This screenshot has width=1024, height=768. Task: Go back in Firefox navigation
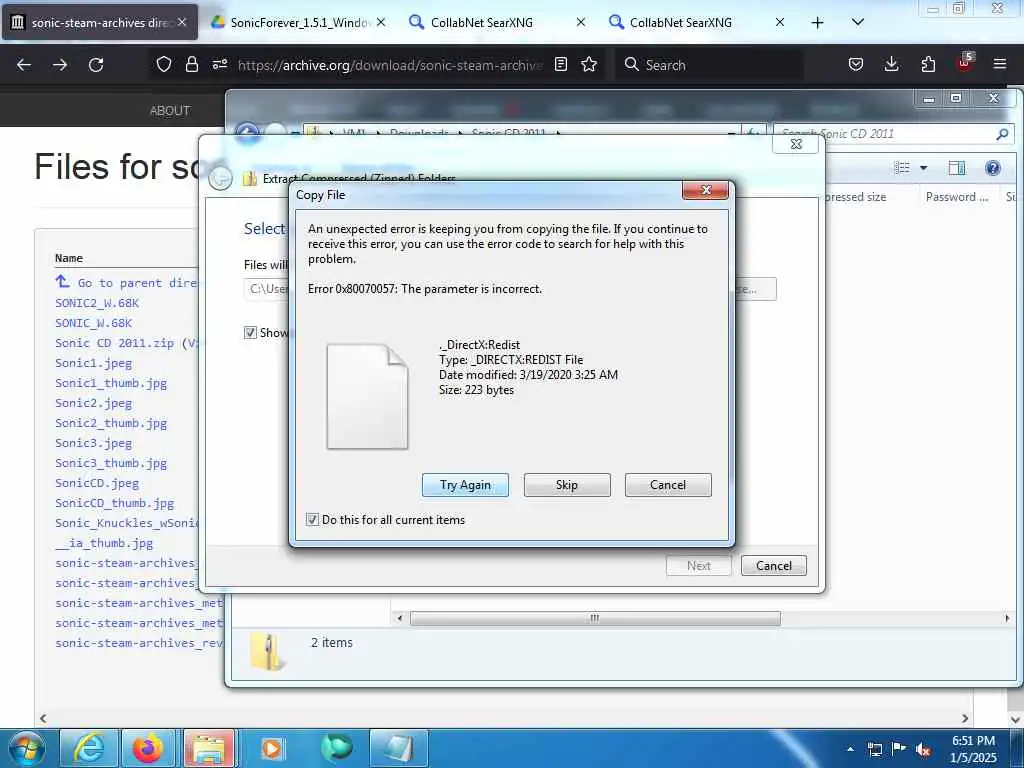point(24,65)
